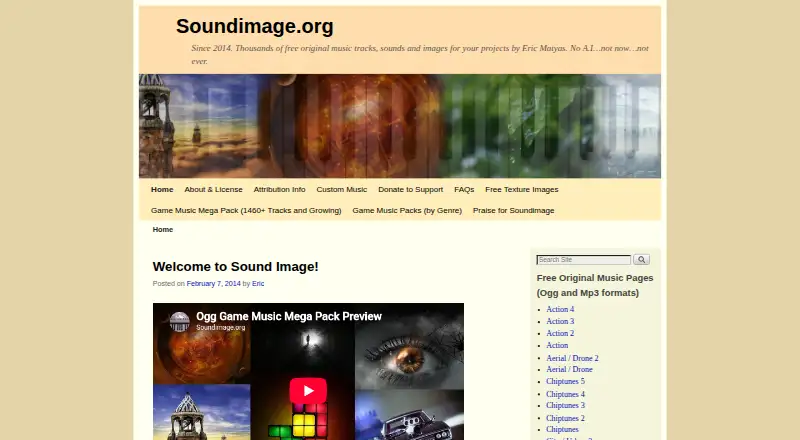The width and height of the screenshot is (800, 440).
Task: Open Praise for Soundimage page
Action: coord(514,210)
